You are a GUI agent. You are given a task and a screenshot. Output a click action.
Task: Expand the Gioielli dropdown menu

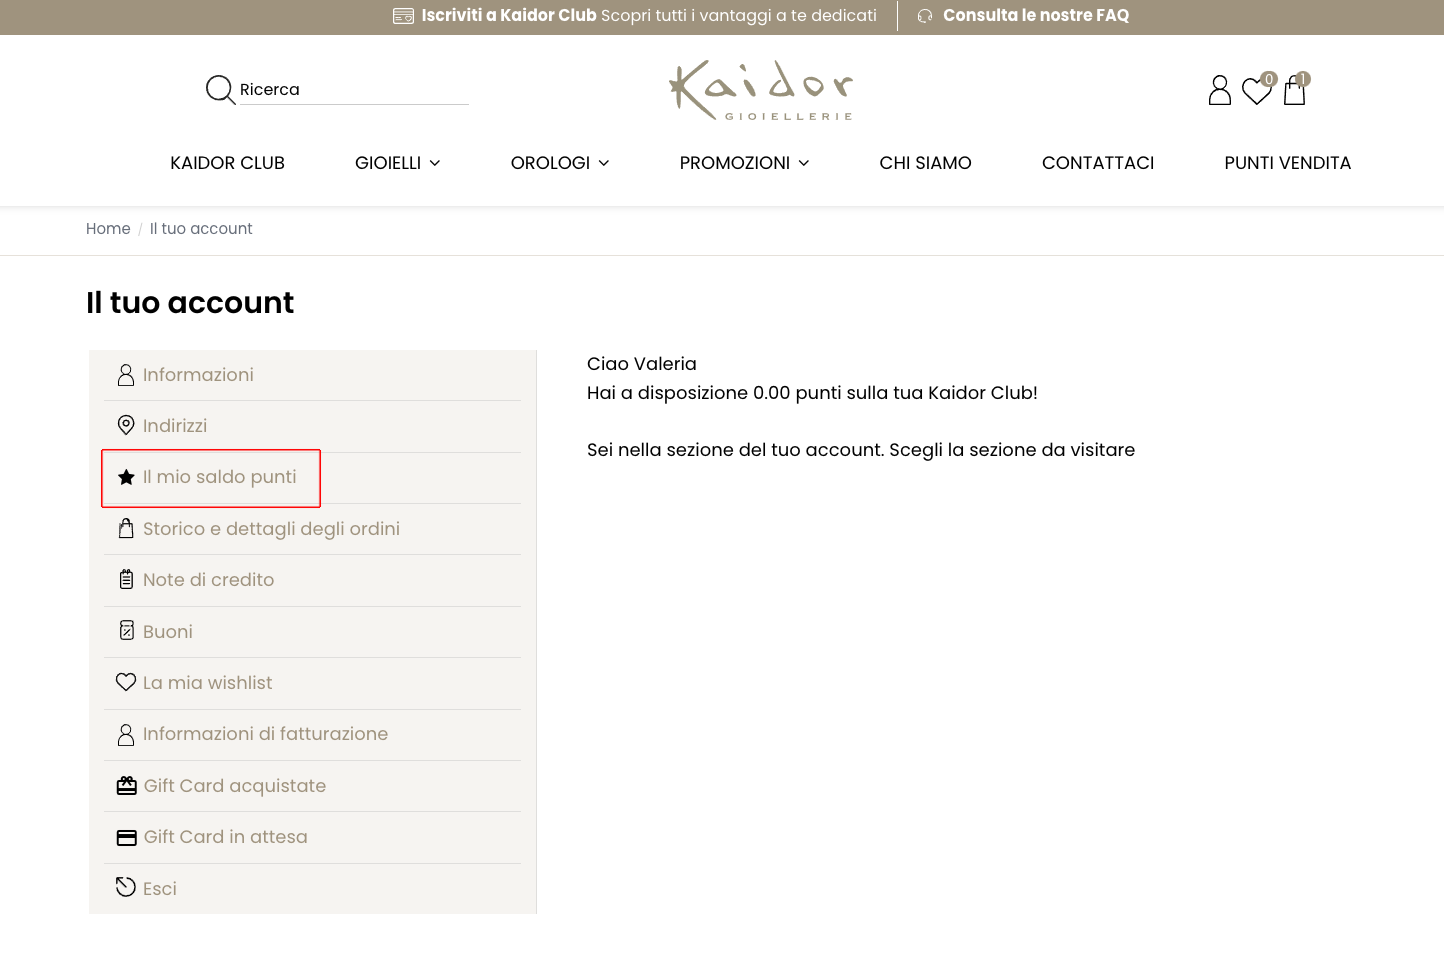coord(397,163)
